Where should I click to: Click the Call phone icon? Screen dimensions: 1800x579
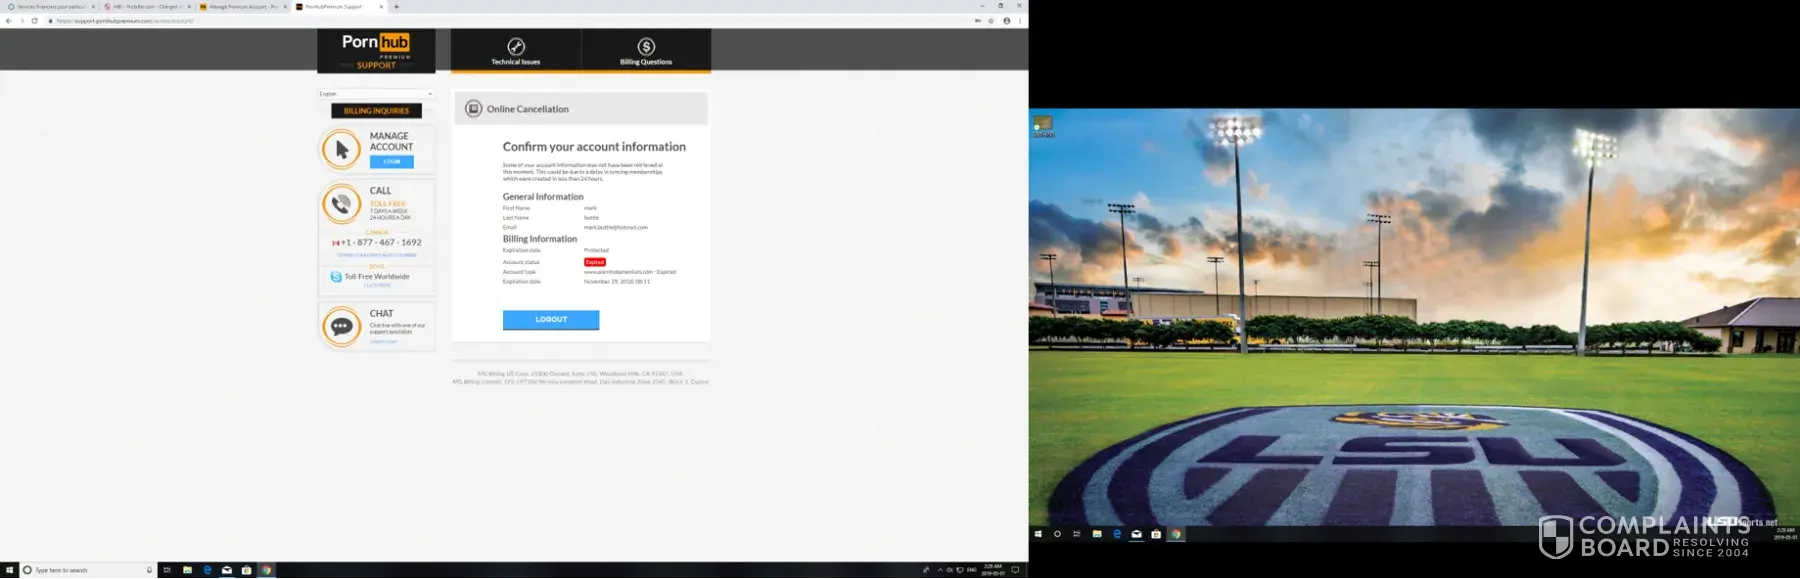coord(341,204)
